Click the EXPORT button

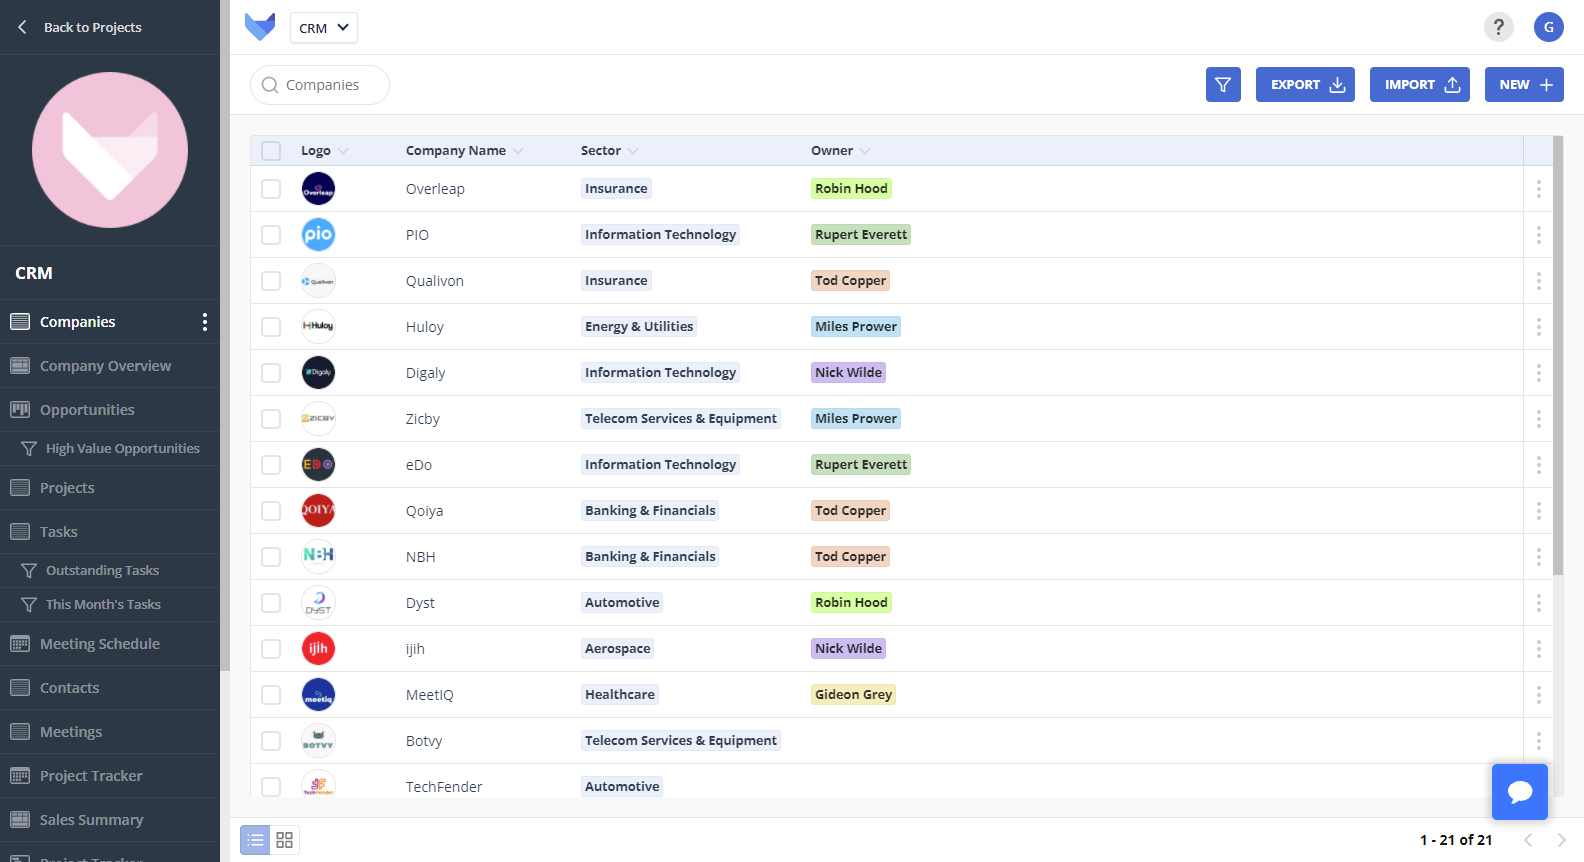coord(1305,85)
